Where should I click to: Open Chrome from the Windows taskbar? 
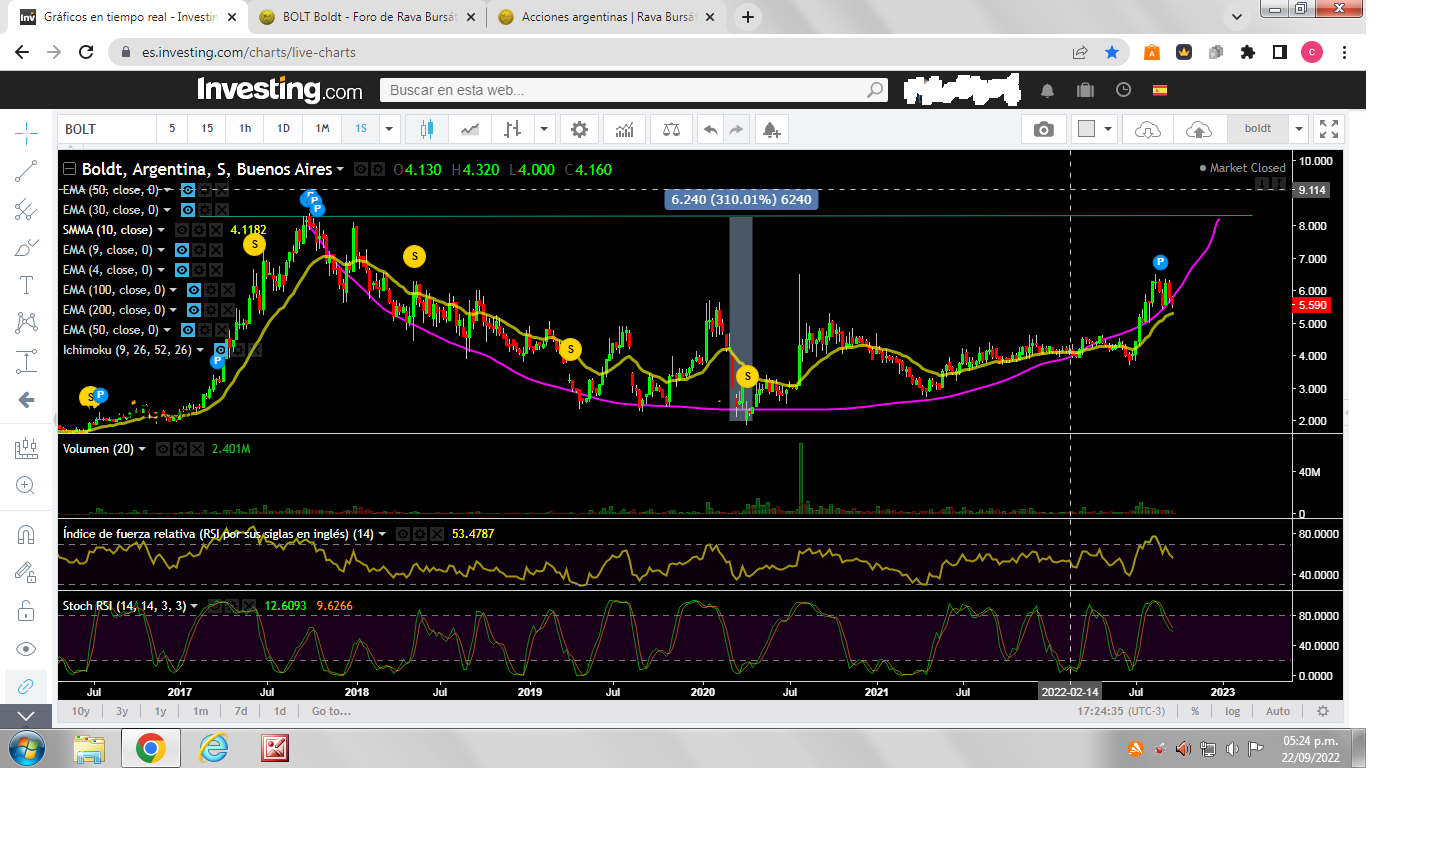coord(151,748)
